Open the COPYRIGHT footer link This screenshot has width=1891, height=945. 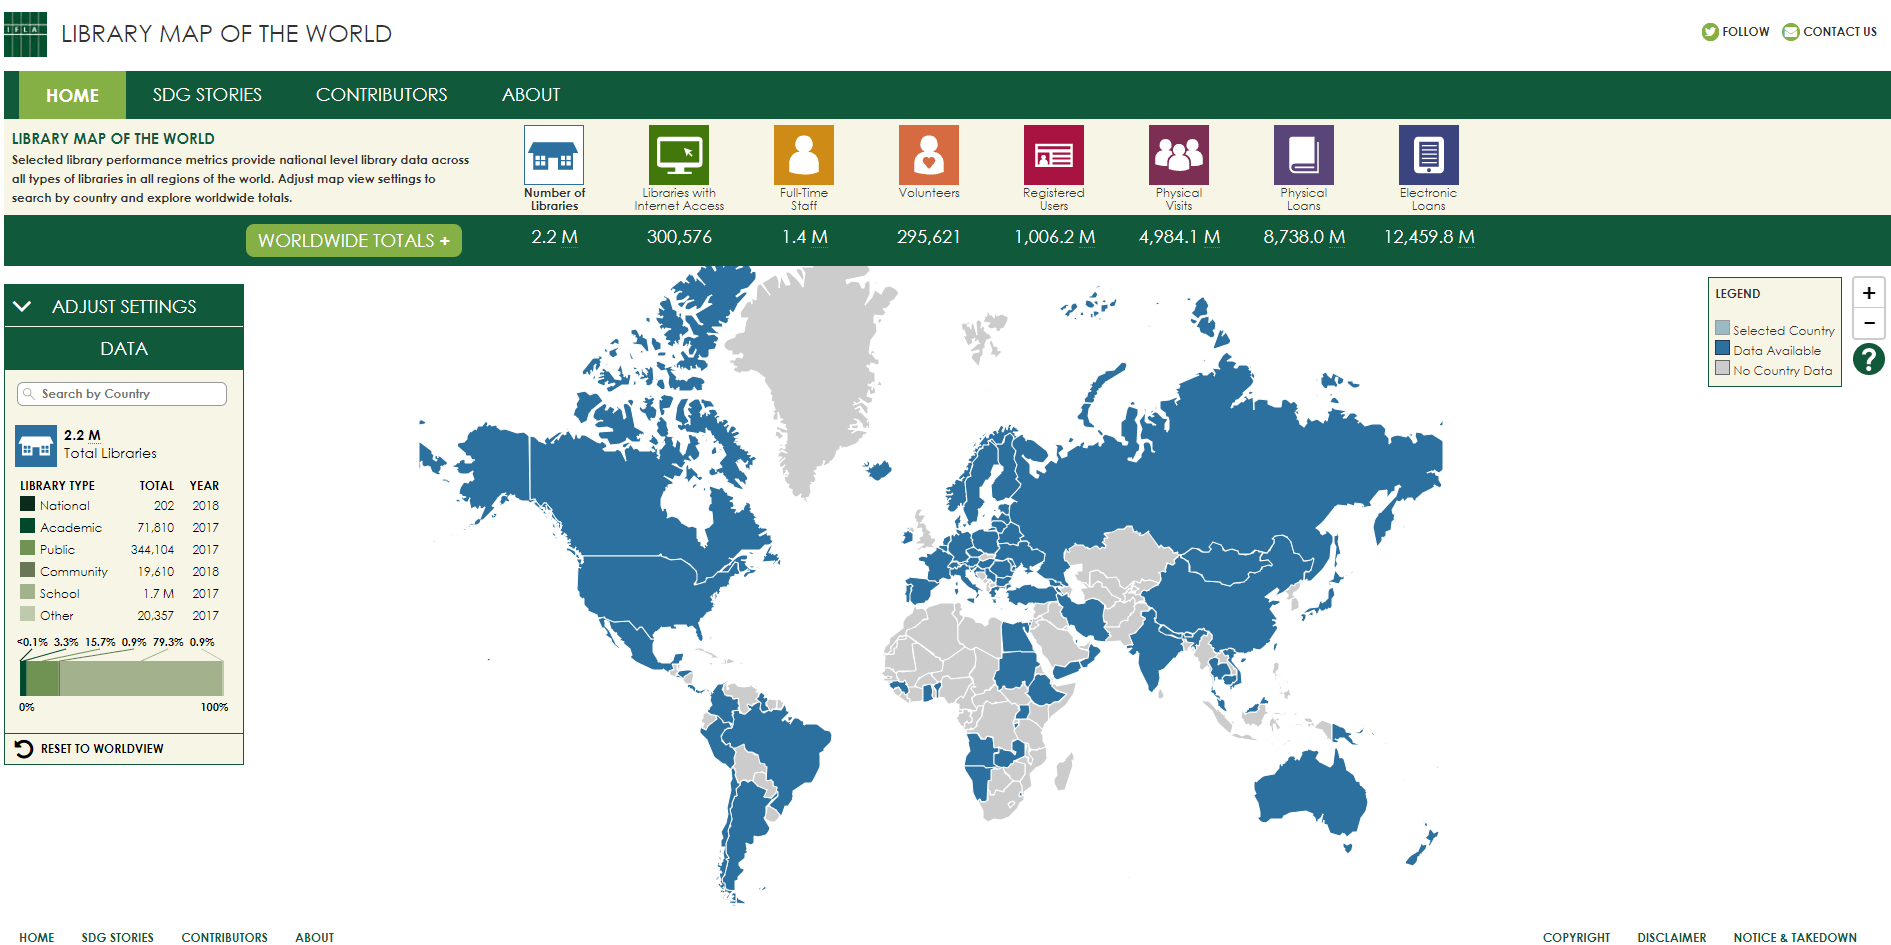(x=1576, y=937)
